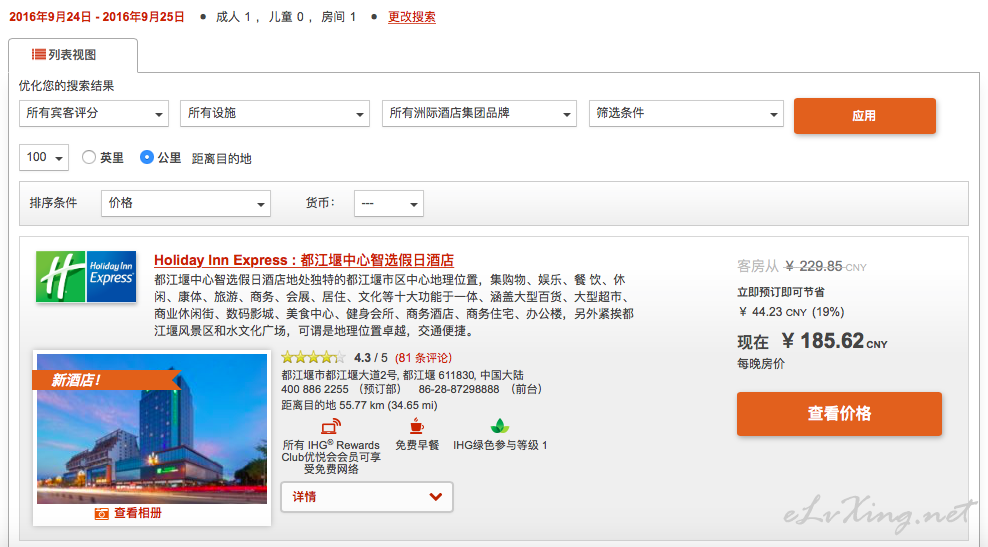Open the 筛选条件 filter dropdown
The width and height of the screenshot is (988, 547).
point(686,113)
